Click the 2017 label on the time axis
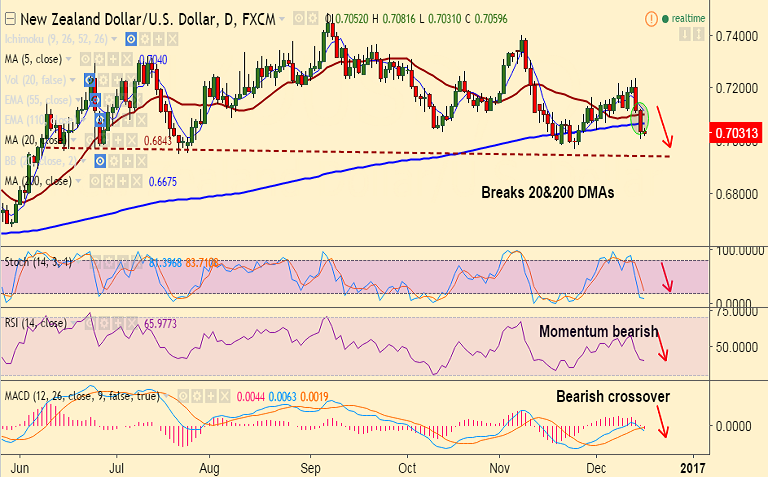The height and width of the screenshot is (478, 768). pyautogui.click(x=694, y=468)
